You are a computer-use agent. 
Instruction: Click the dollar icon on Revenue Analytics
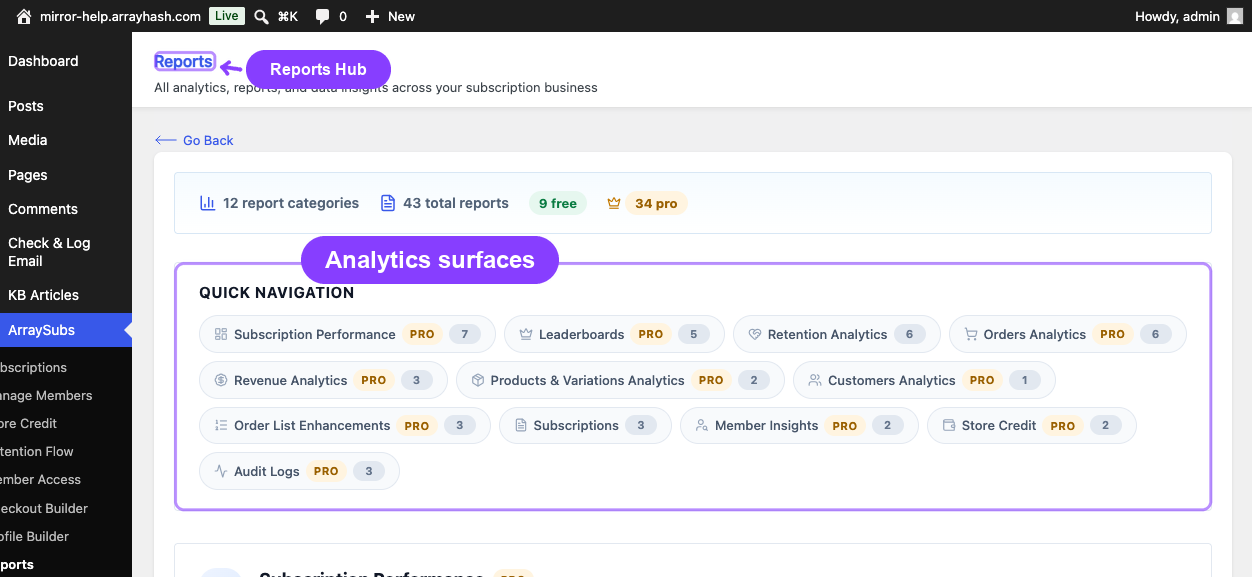click(x=221, y=380)
